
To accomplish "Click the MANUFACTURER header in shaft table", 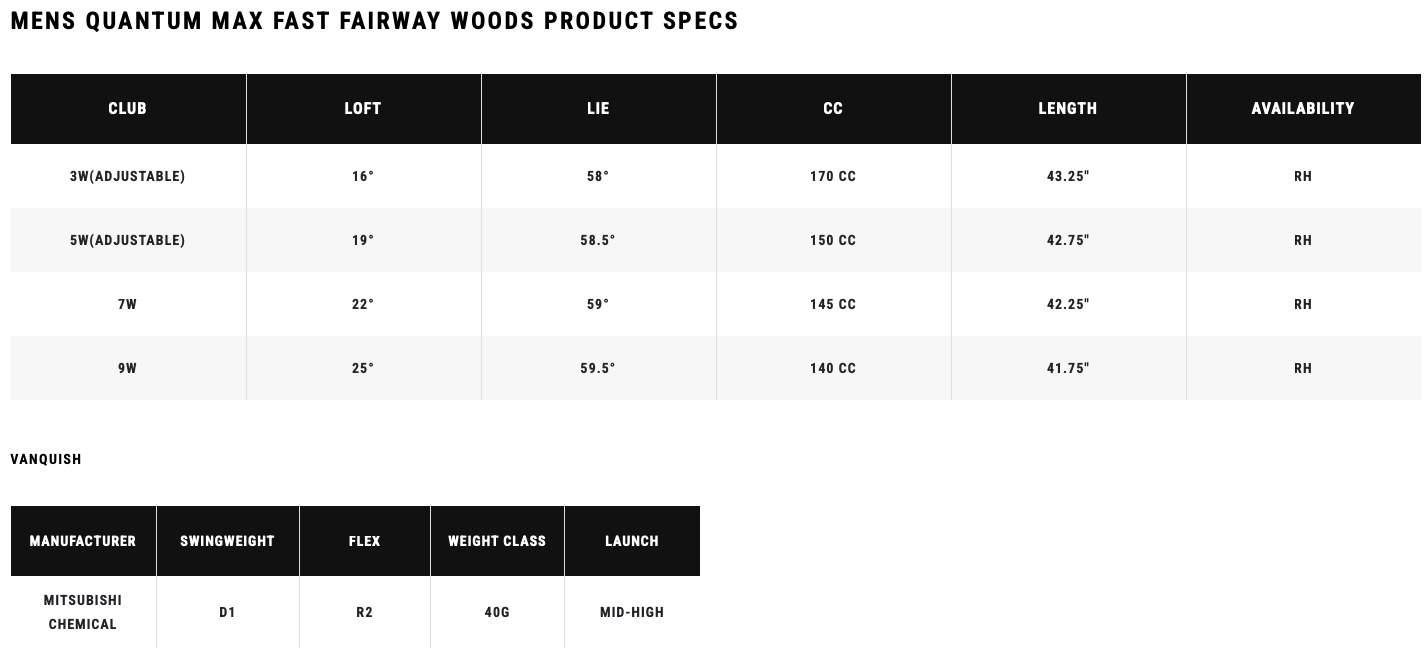I will tap(83, 541).
